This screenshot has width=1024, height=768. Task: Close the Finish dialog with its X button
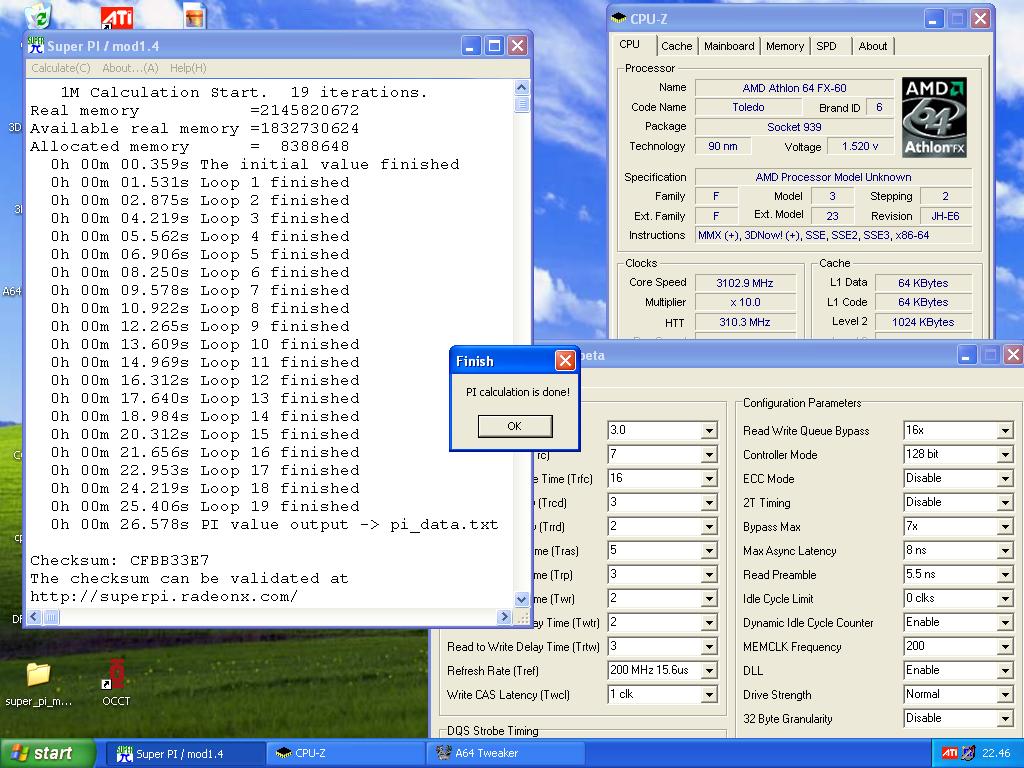click(x=564, y=360)
